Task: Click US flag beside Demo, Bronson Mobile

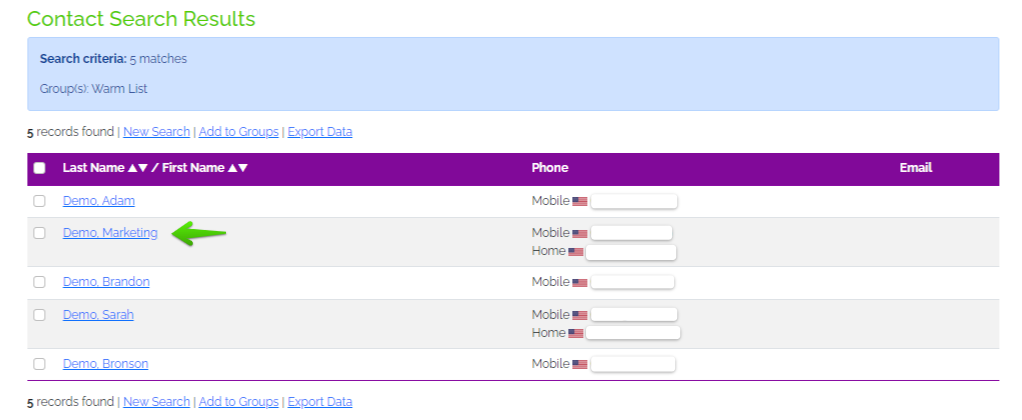Action: [580, 365]
